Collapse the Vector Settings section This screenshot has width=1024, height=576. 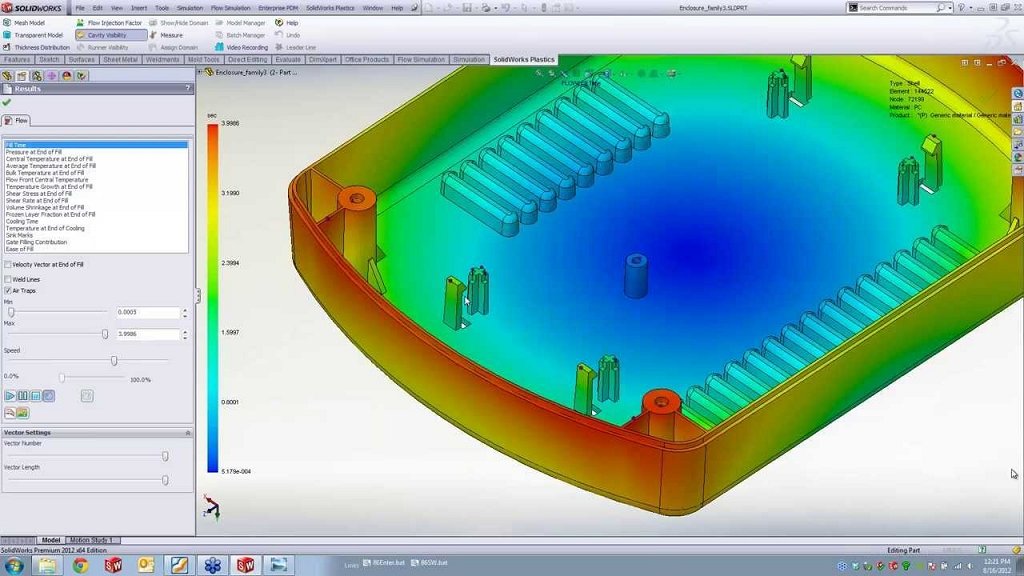188,433
